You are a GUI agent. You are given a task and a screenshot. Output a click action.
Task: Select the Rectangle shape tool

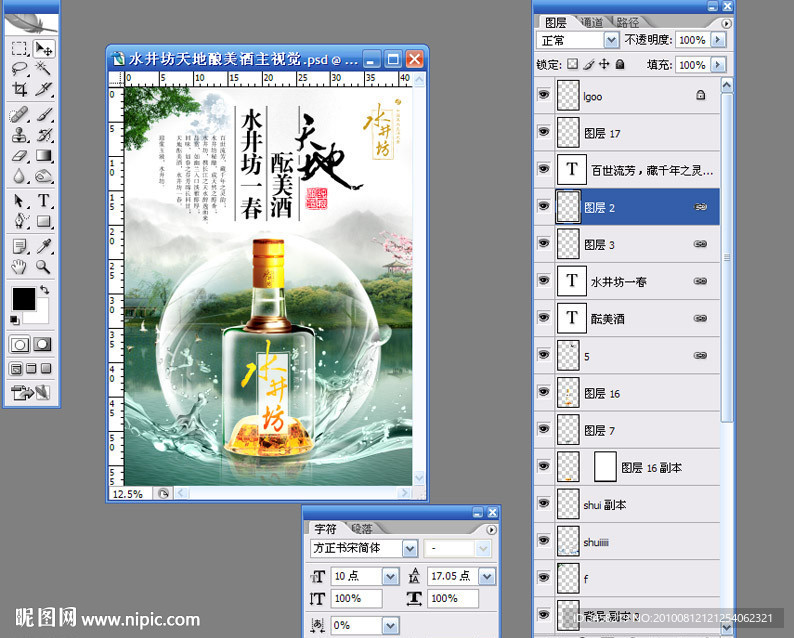click(44, 221)
